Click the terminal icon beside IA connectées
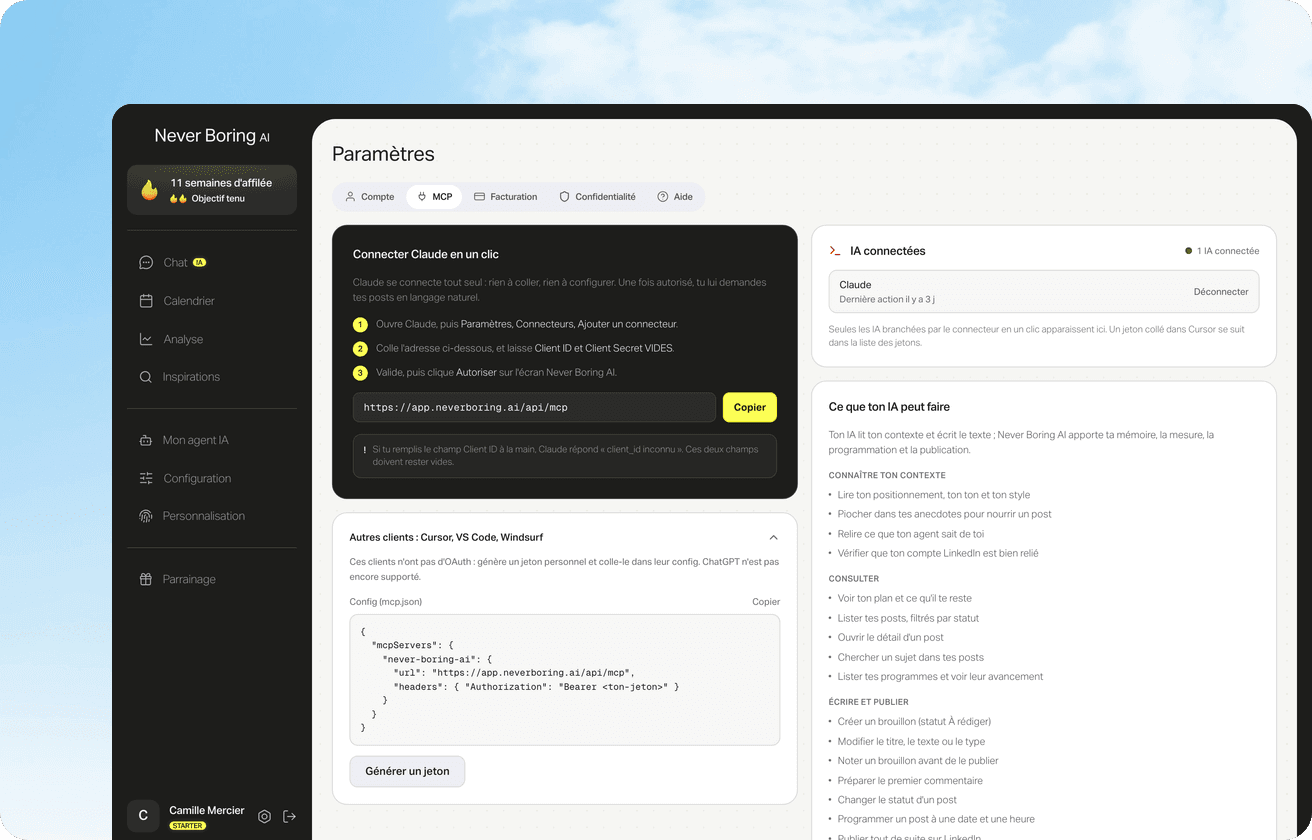1312x840 pixels. click(x=835, y=251)
